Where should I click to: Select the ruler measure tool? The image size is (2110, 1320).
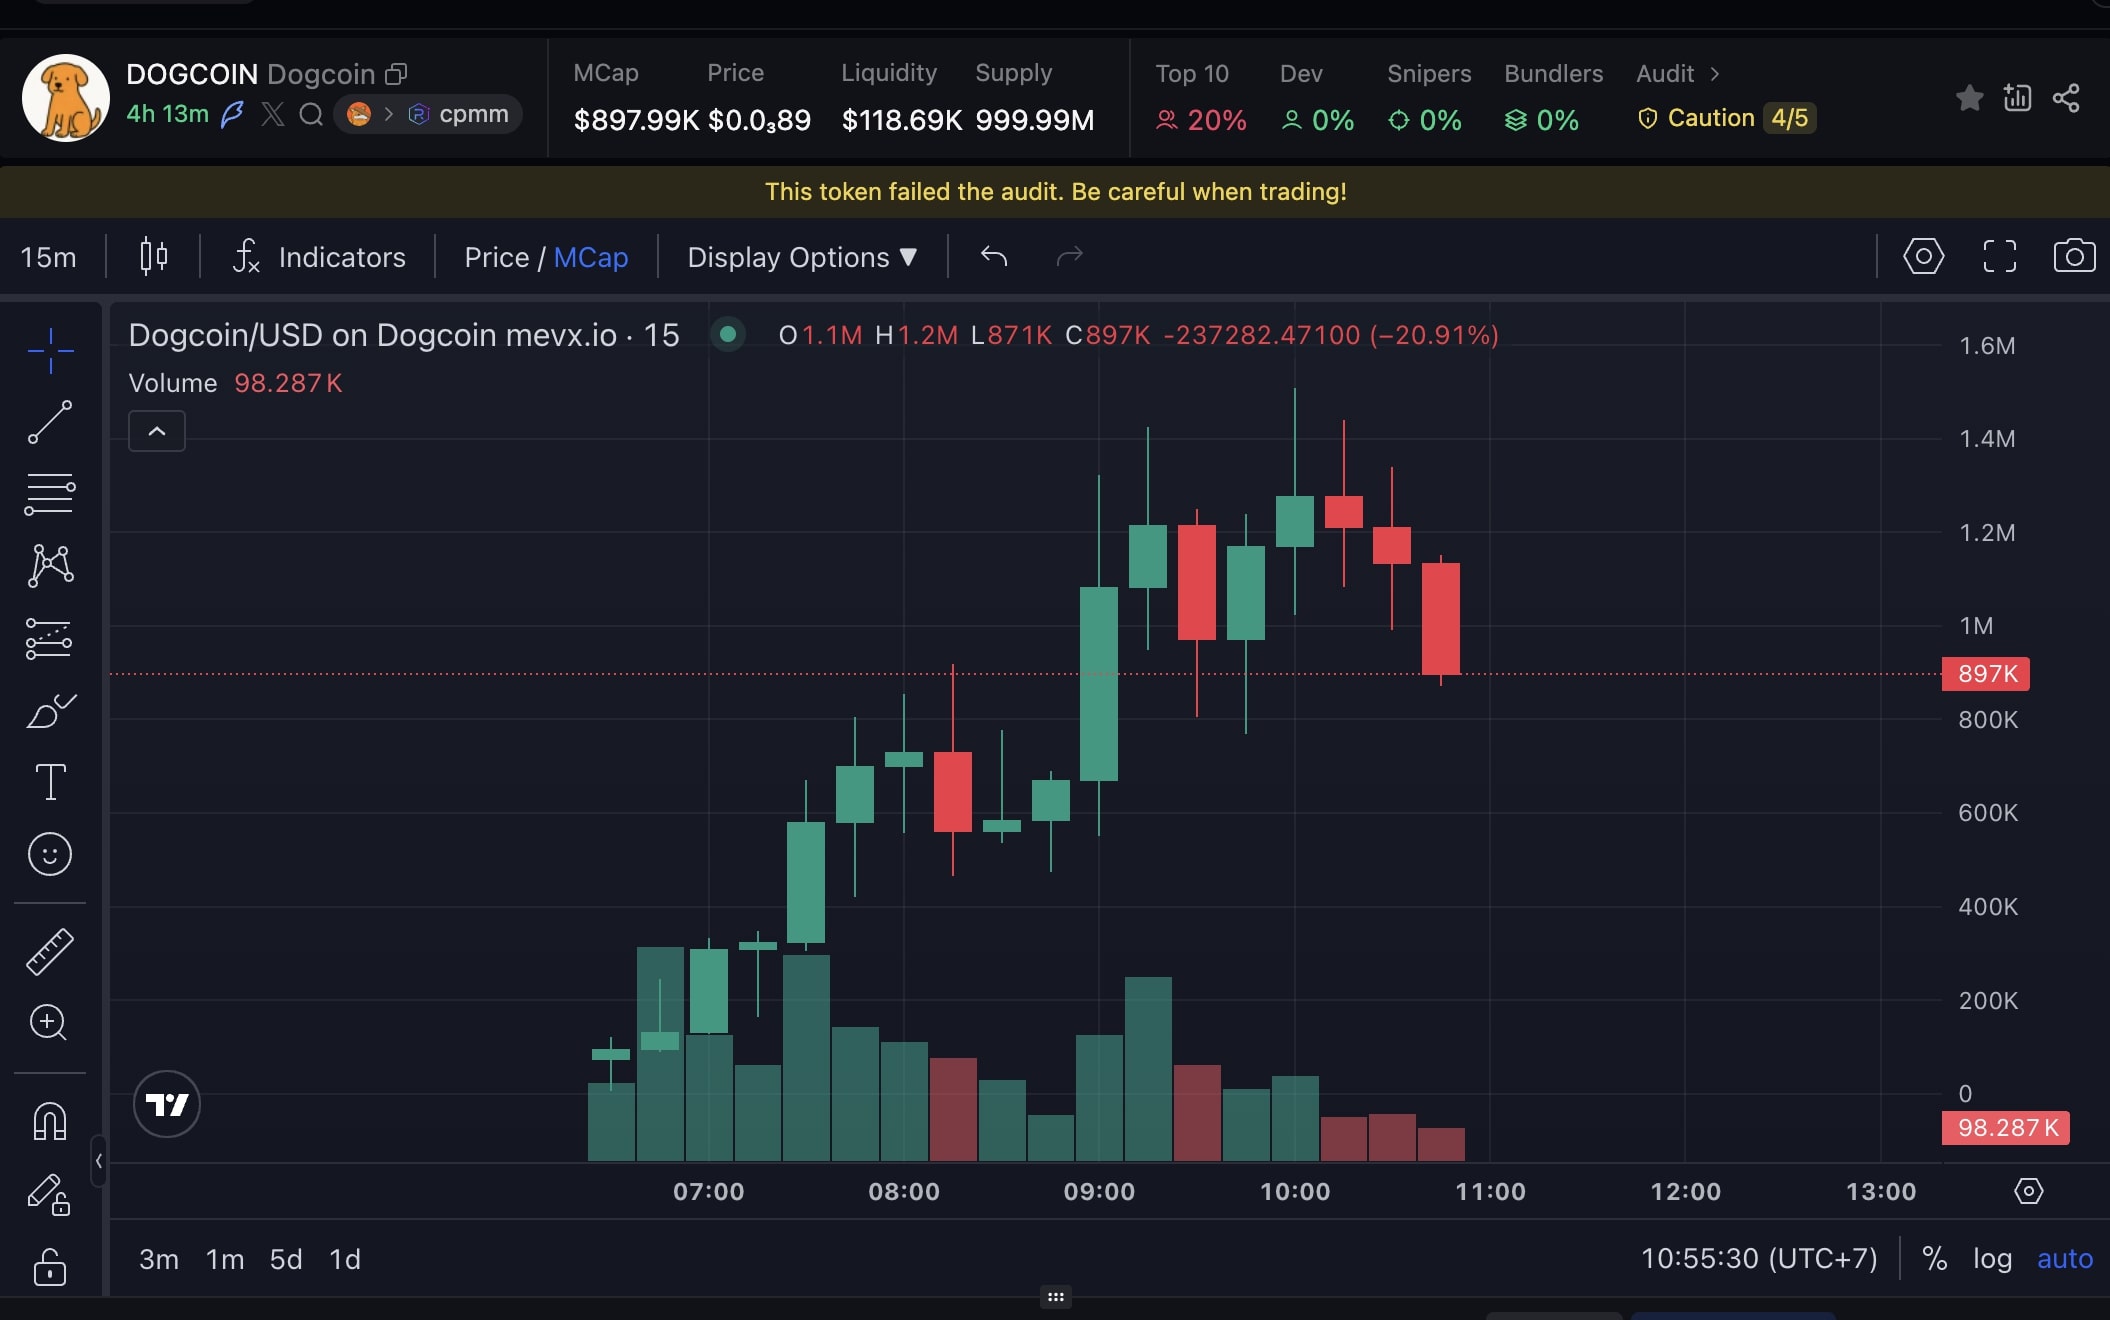click(x=50, y=951)
